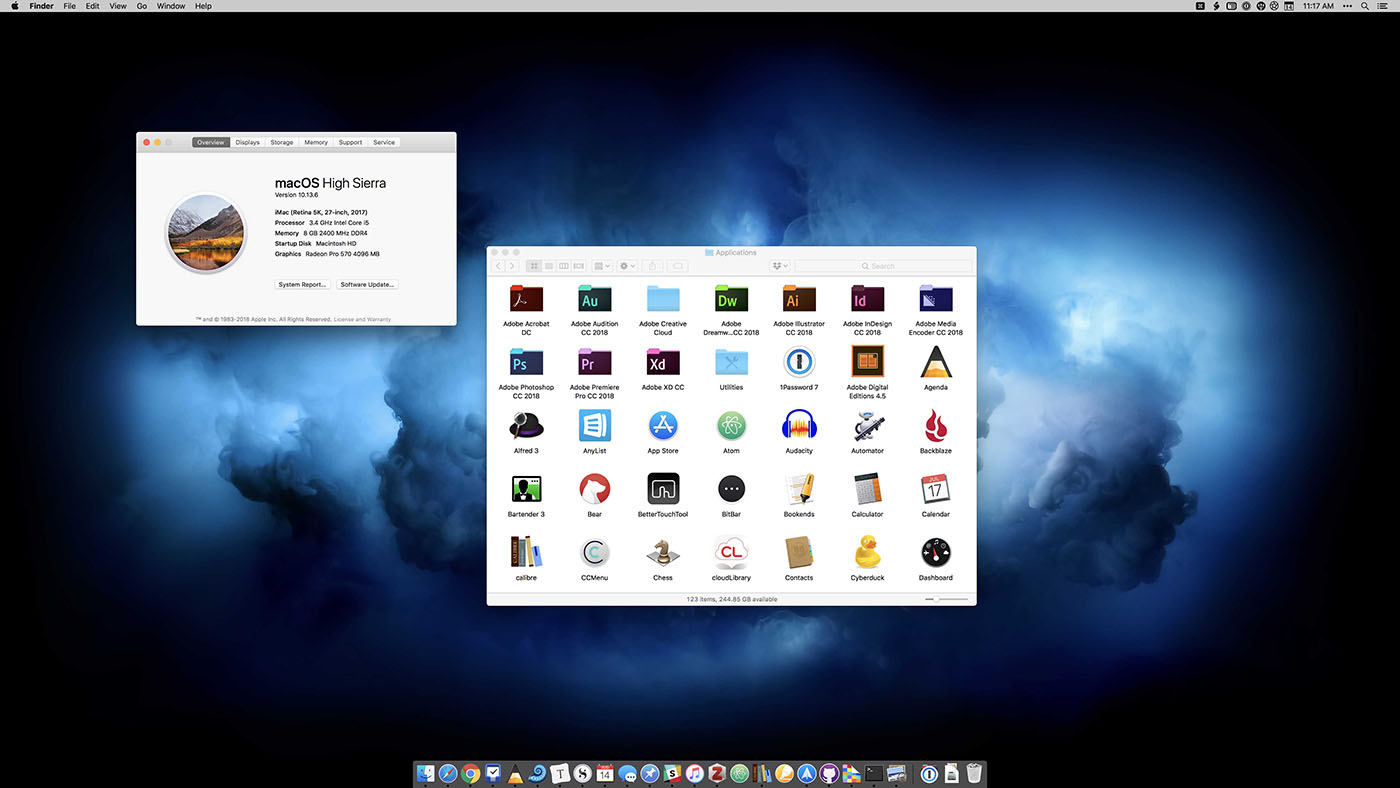Select Adobe Premiere Pro CC 2018

[x=594, y=362]
